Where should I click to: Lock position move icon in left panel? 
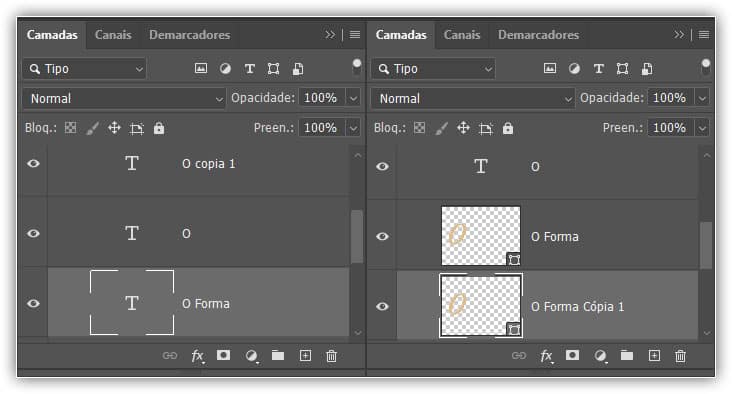tap(114, 128)
